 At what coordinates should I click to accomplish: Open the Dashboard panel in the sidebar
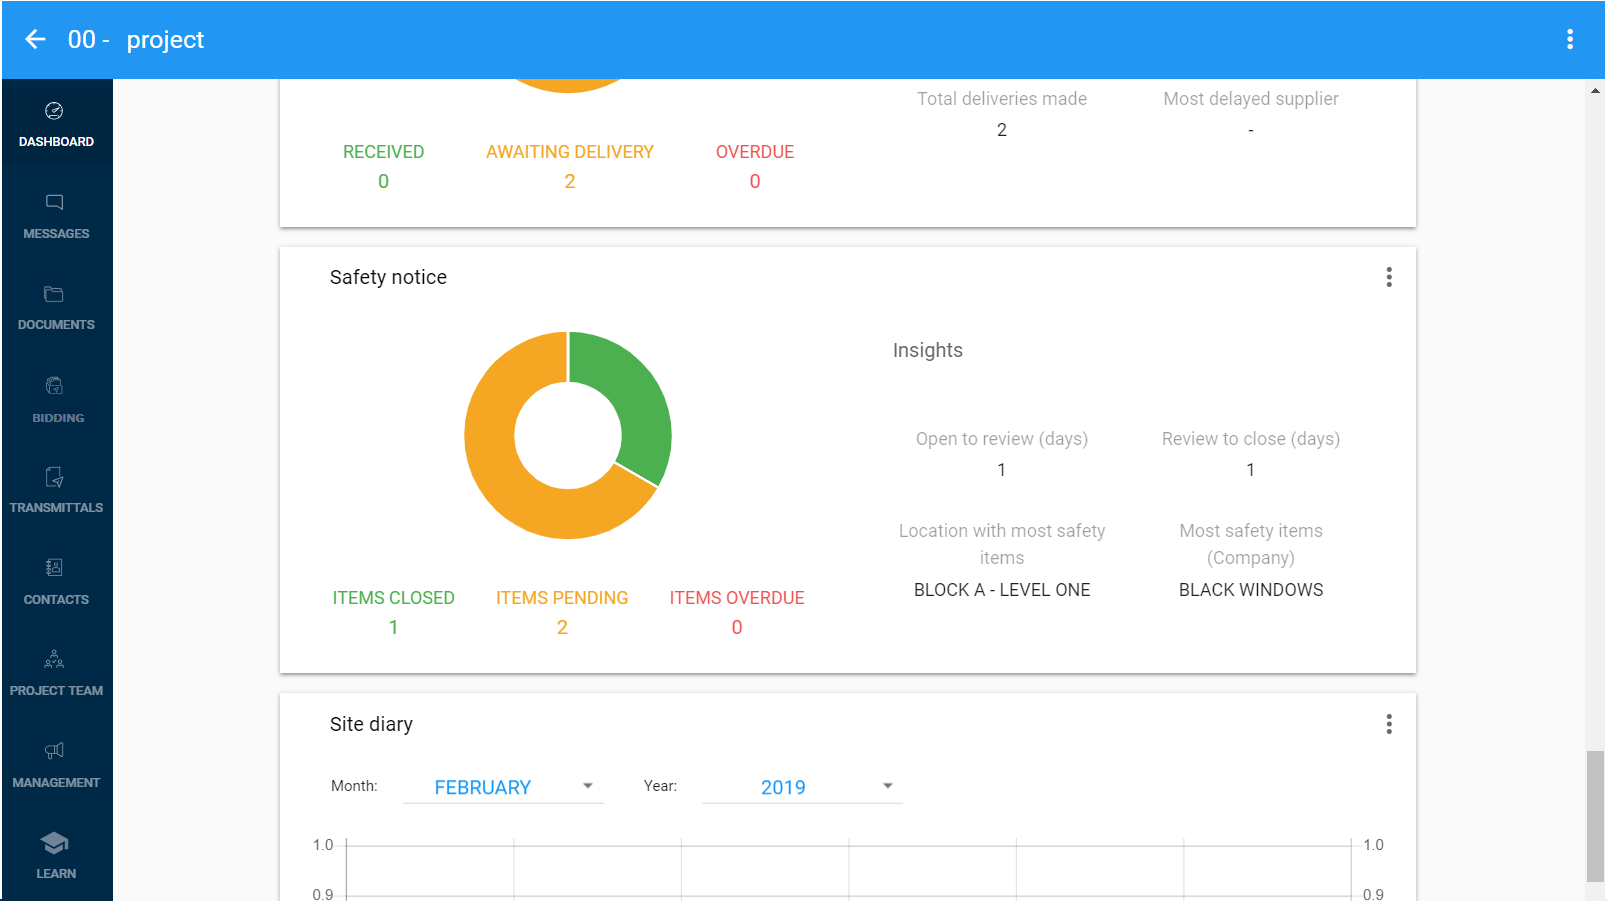point(56,124)
